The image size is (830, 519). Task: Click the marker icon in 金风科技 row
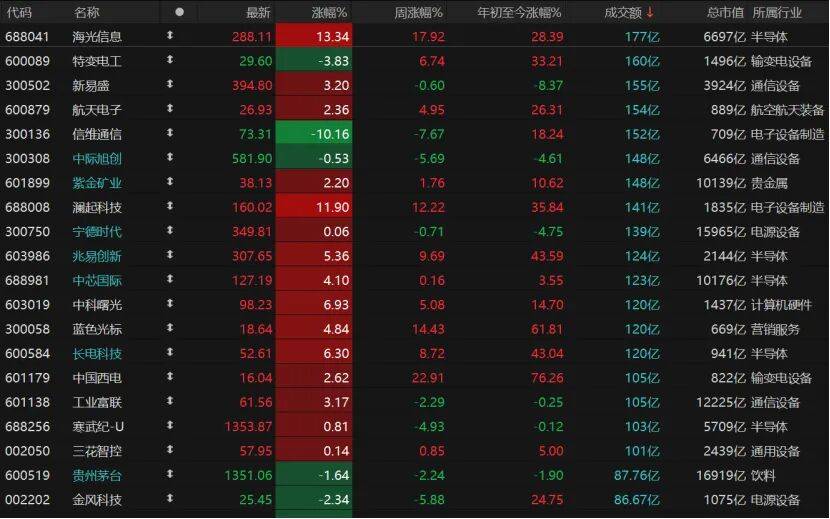(x=170, y=499)
